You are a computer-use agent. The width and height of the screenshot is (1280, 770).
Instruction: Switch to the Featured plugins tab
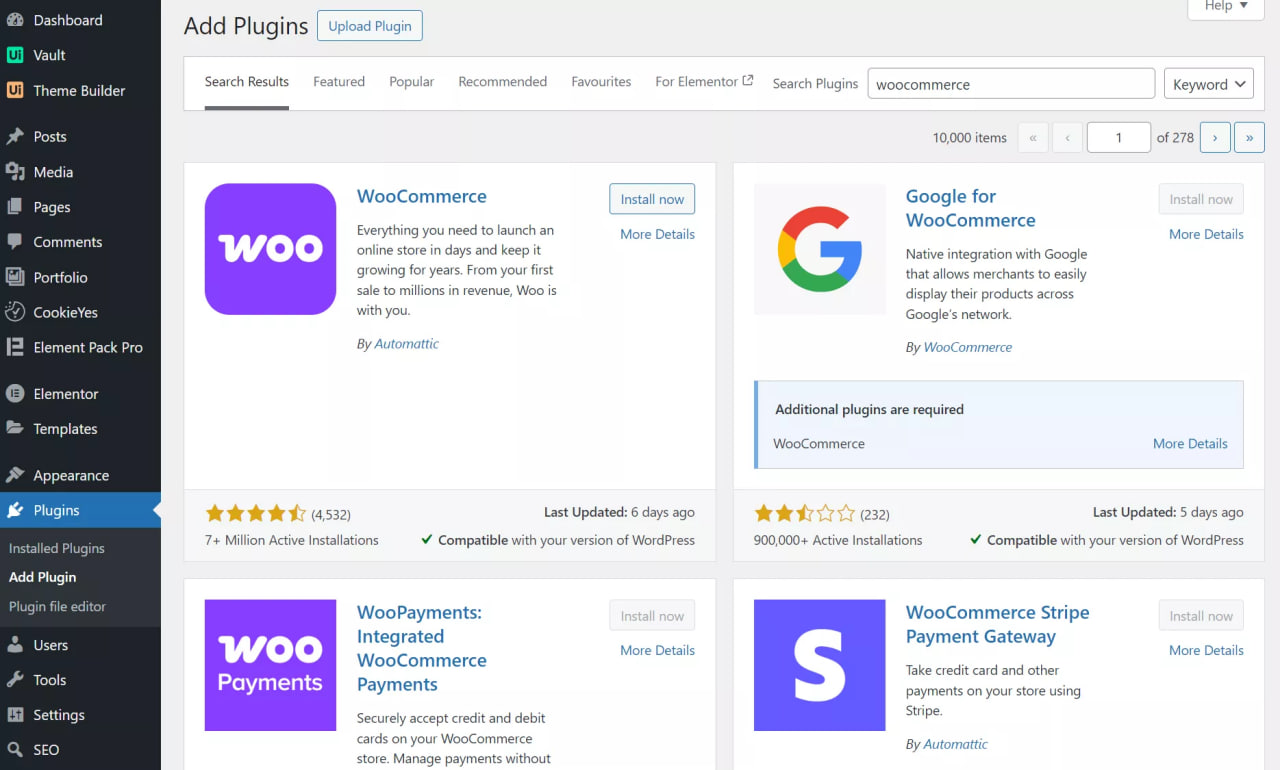338,81
